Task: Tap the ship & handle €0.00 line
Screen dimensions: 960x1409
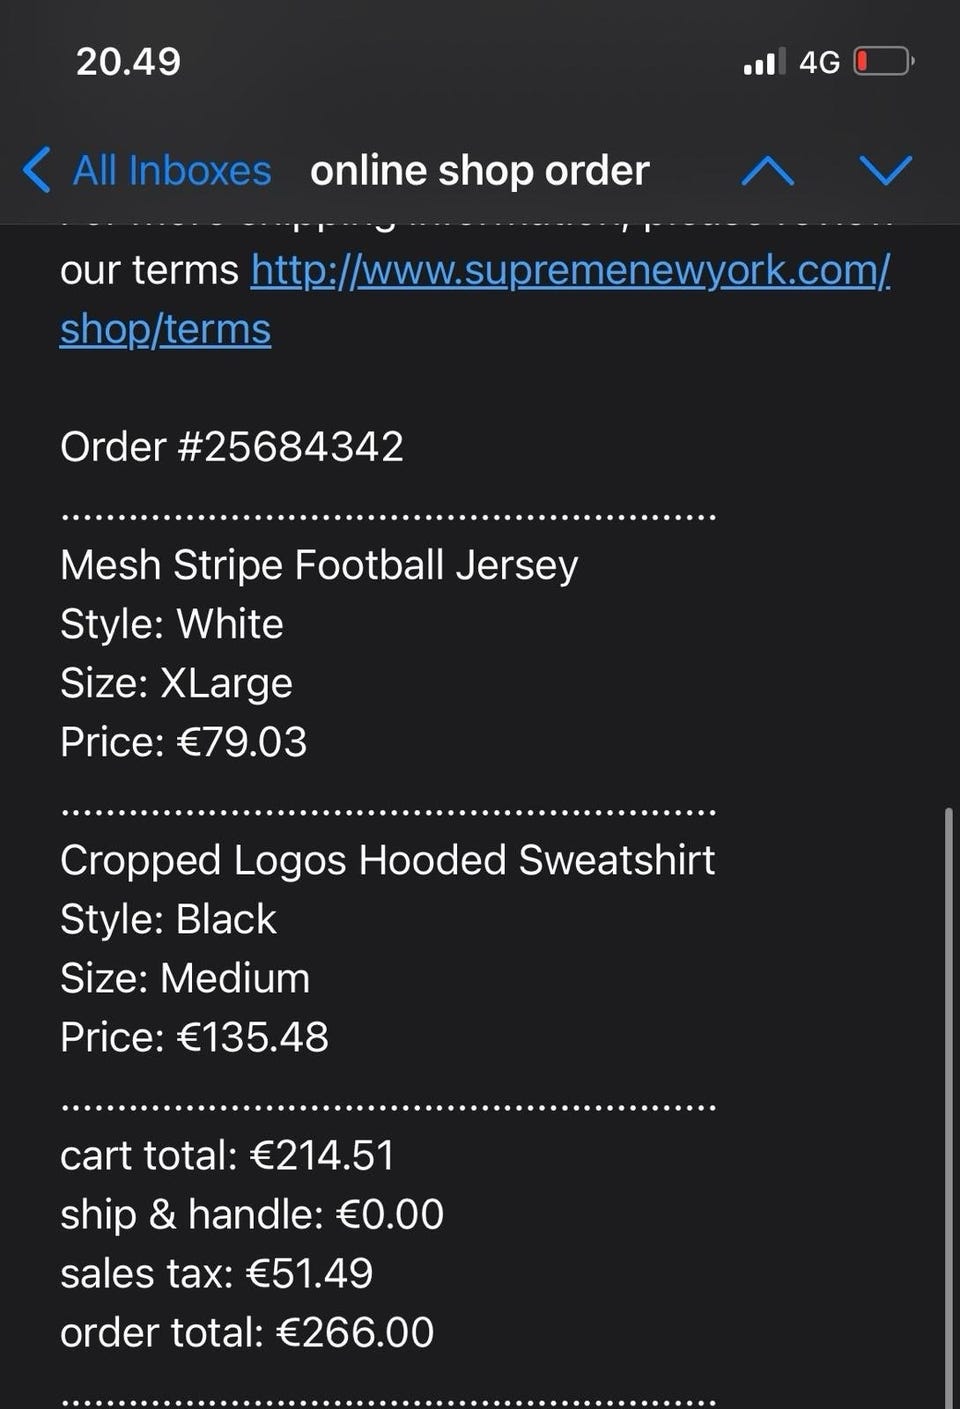Action: 252,1214
